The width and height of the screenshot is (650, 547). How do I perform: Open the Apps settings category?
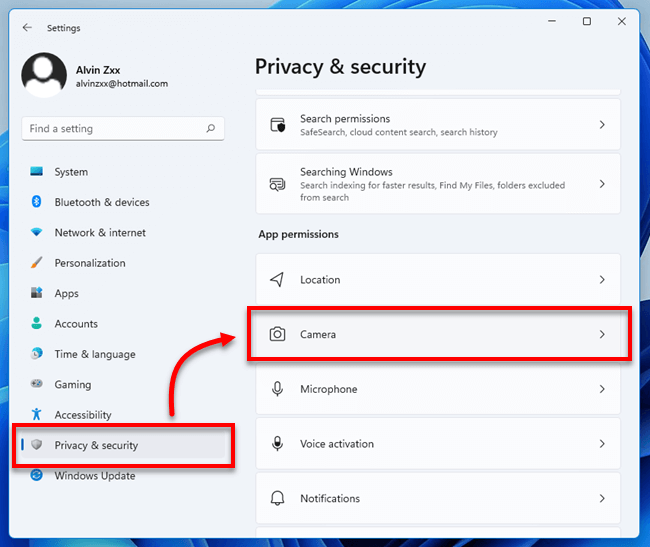tap(67, 294)
